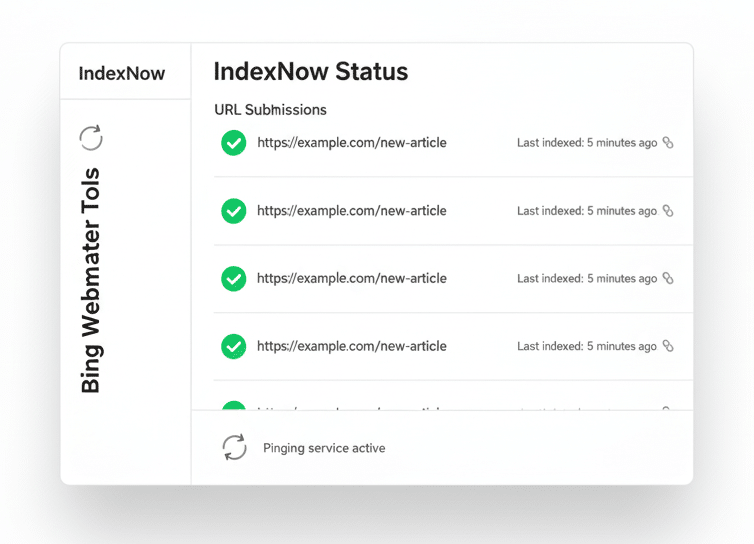
Task: Click the sidebar refresh icon
Action: pyautogui.click(x=91, y=138)
